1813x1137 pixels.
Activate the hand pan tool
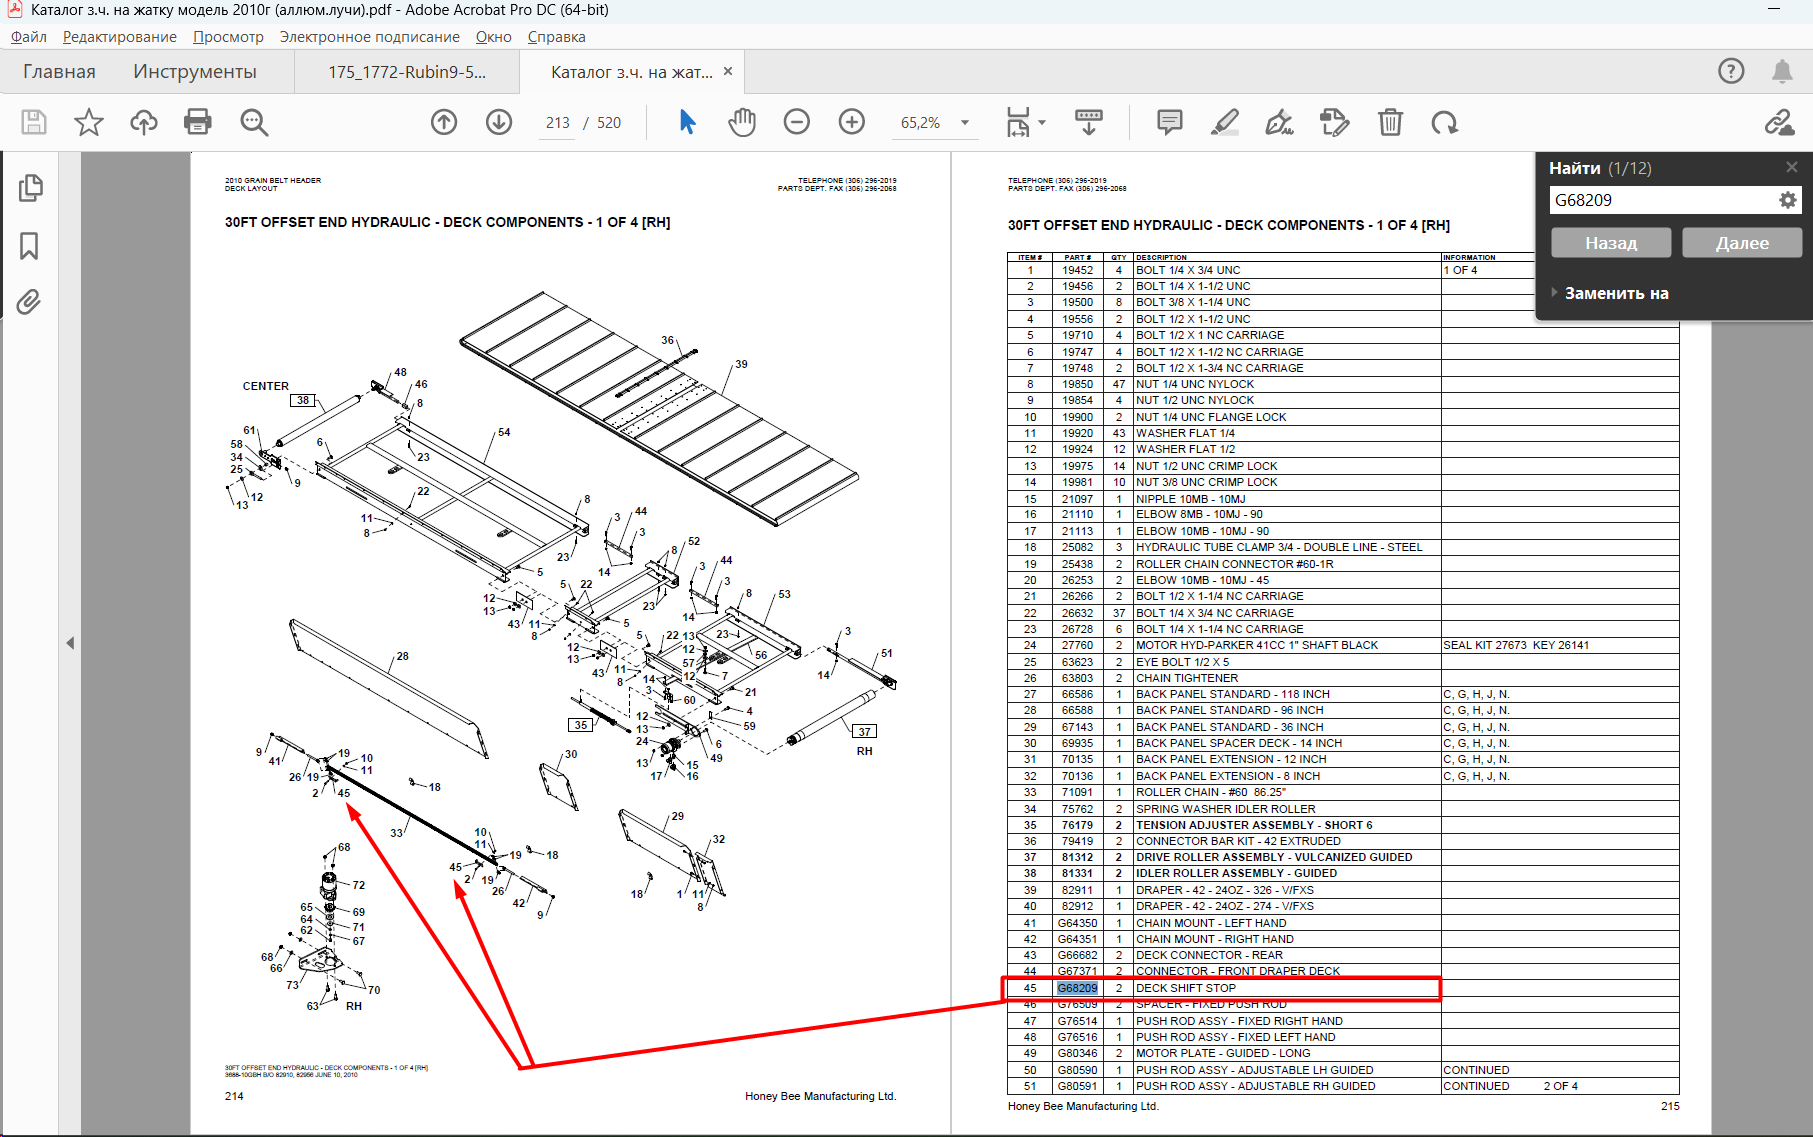[x=742, y=122]
